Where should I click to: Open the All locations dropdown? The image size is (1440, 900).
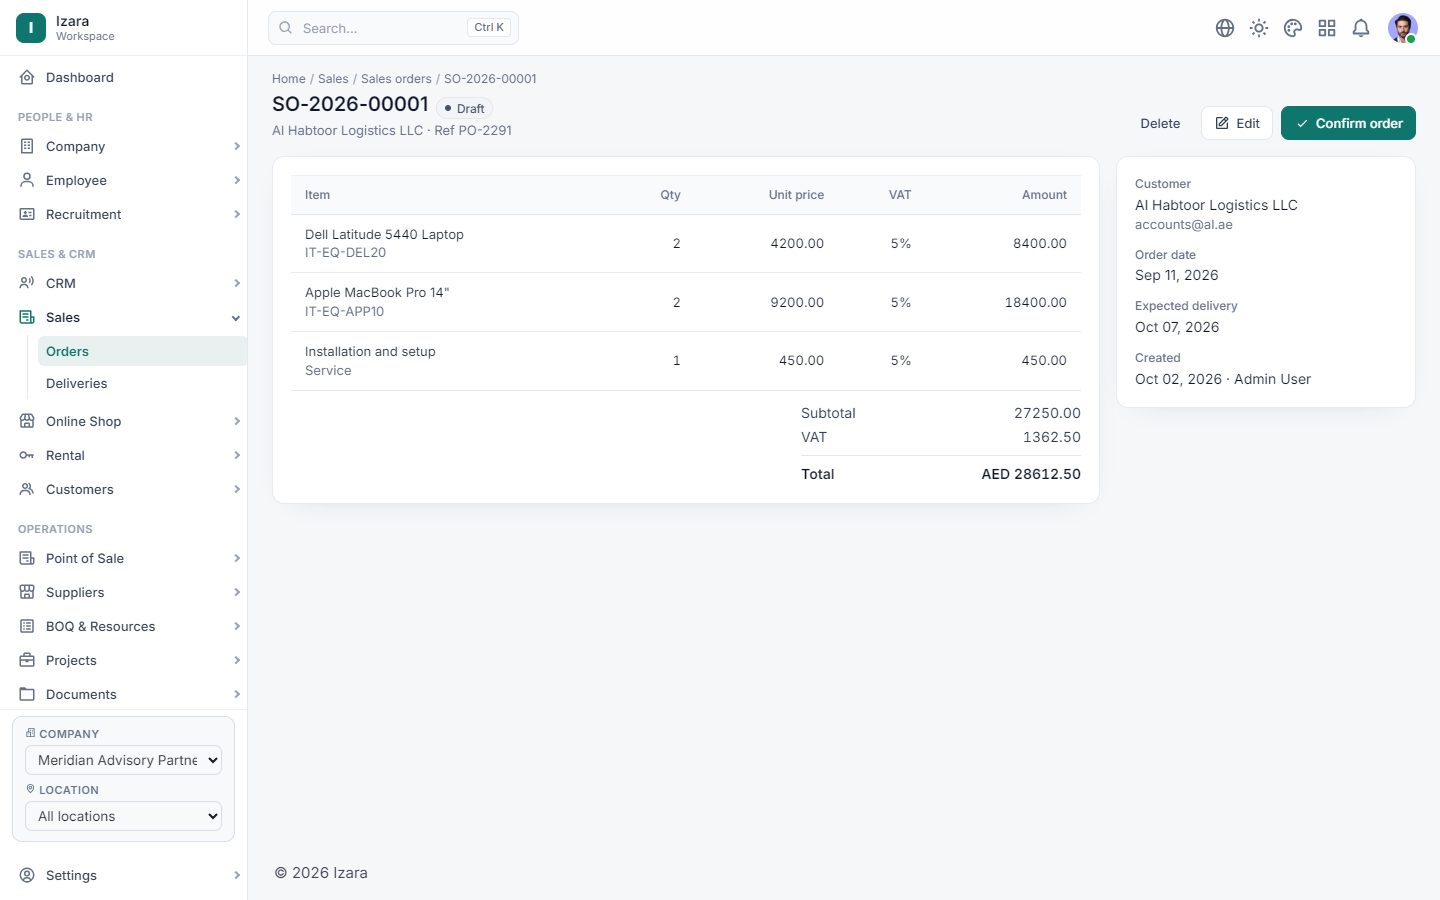tap(123, 816)
